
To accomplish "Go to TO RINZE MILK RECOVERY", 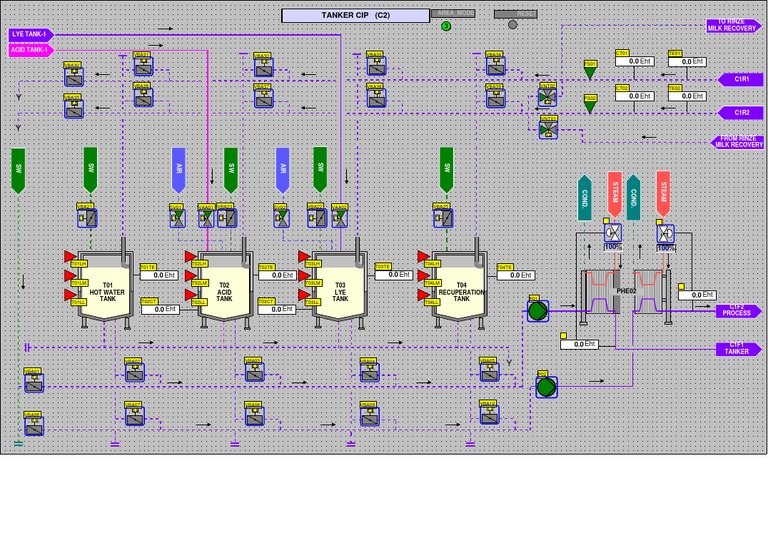I will tap(733, 25).
